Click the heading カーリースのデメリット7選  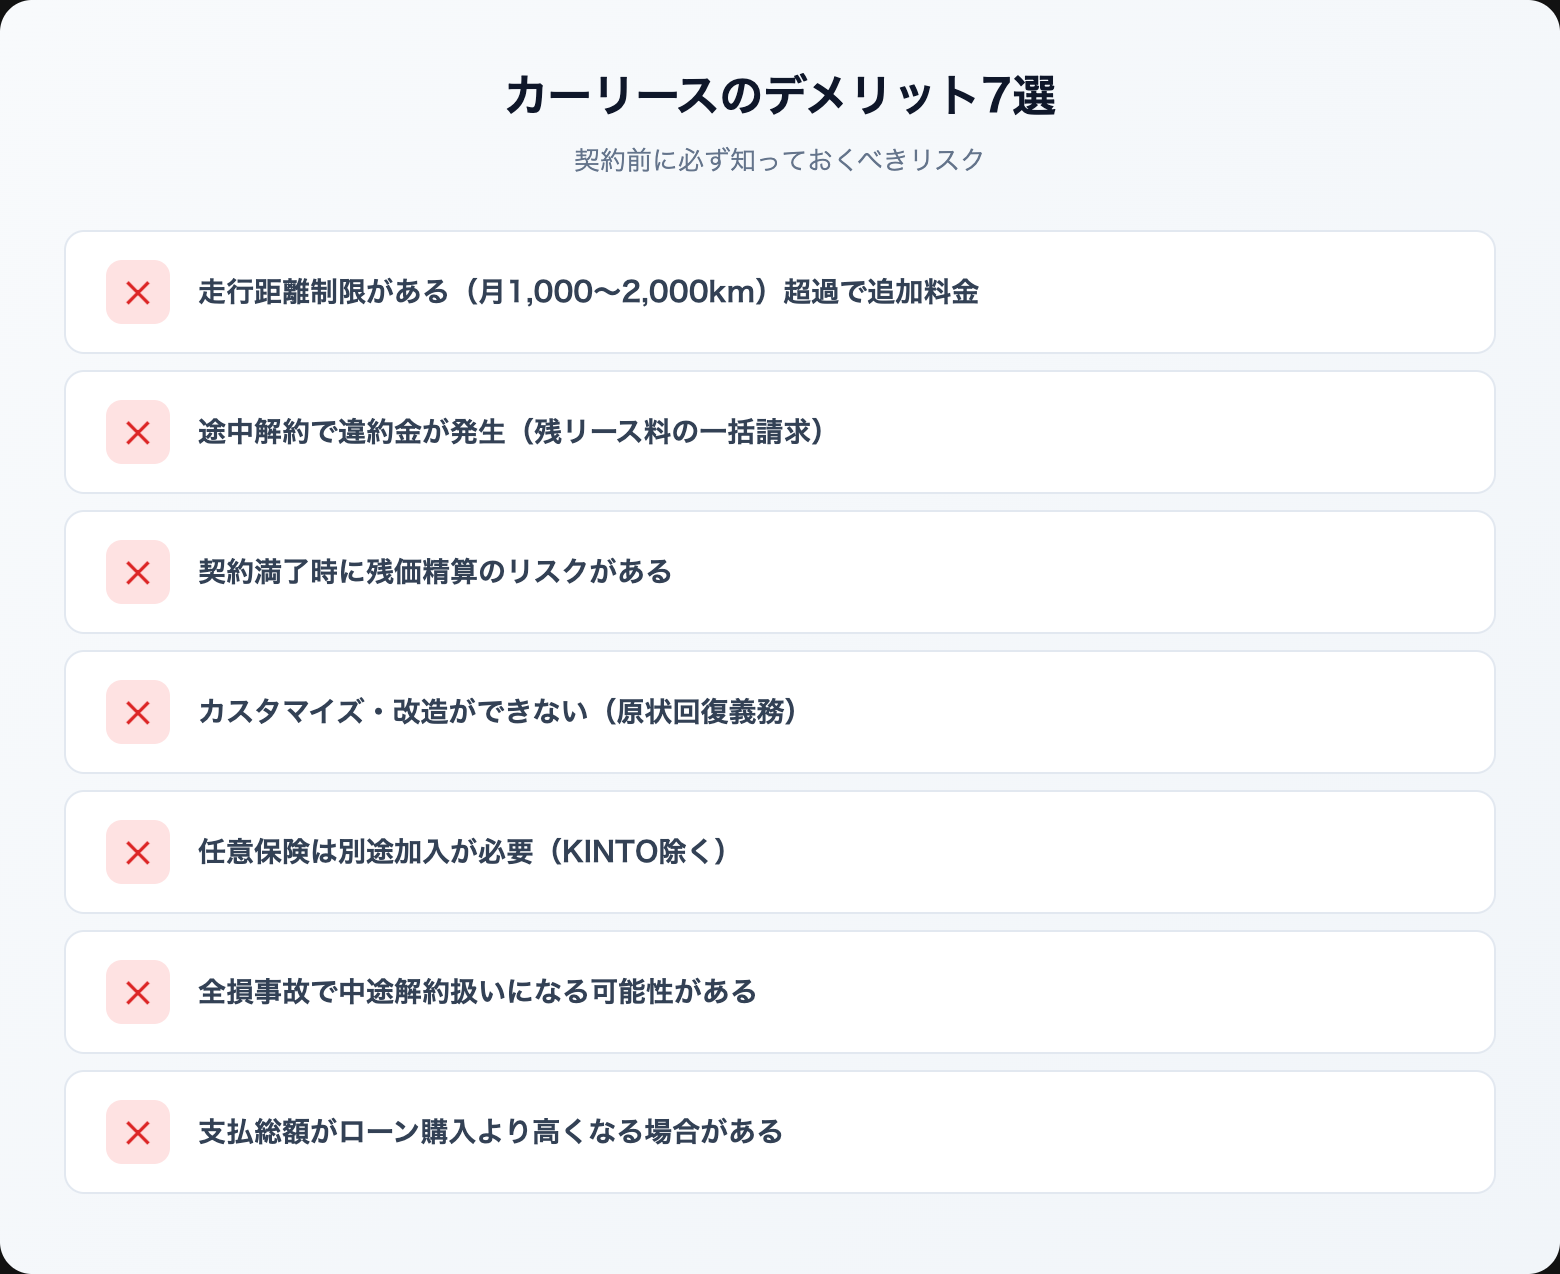coord(780,96)
